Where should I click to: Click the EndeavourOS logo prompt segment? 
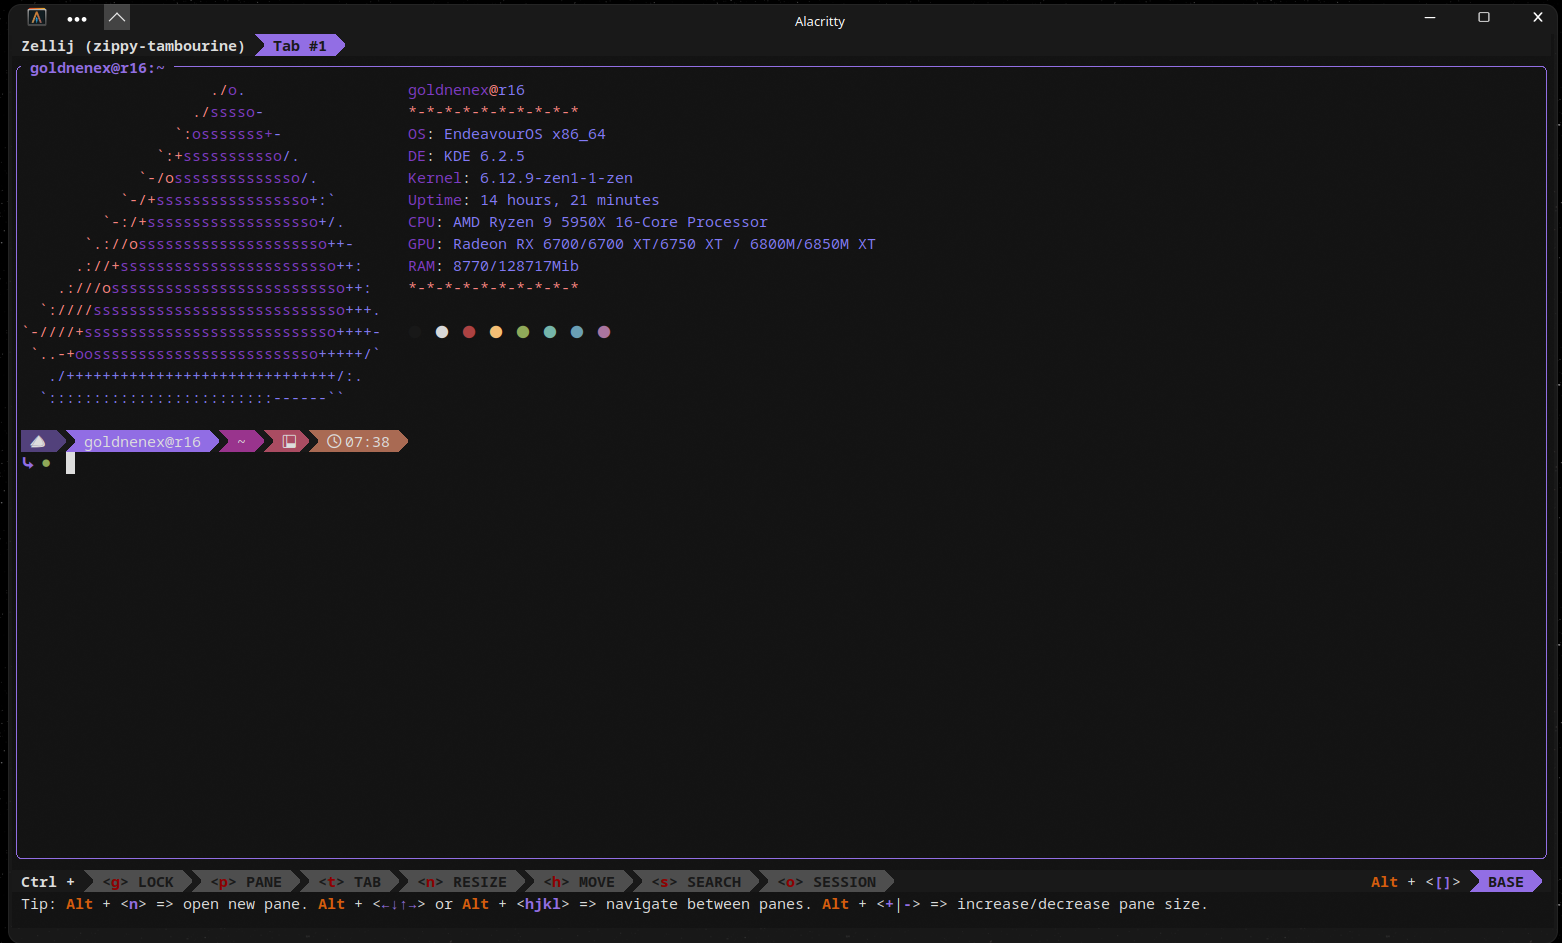pyautogui.click(x=38, y=441)
